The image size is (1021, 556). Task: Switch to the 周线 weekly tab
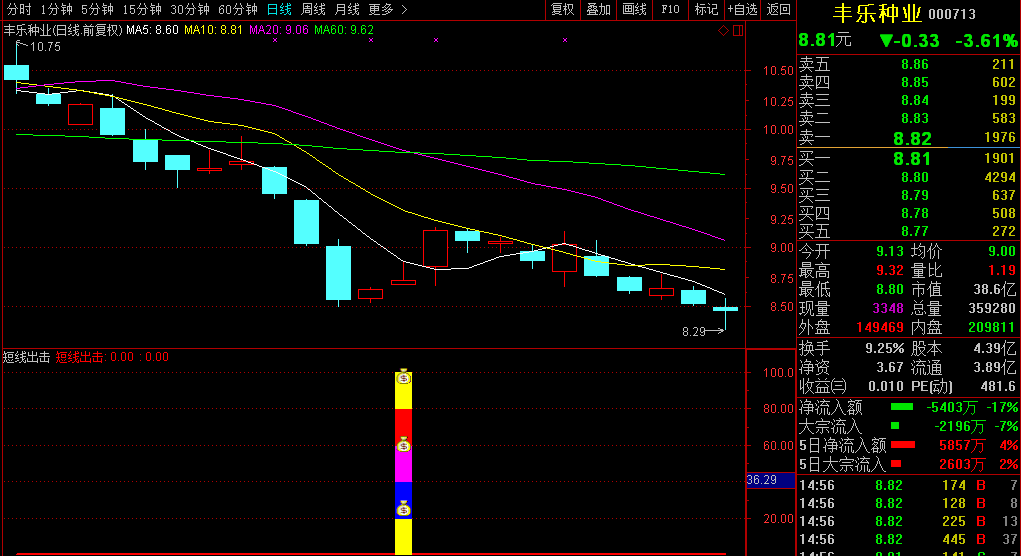[313, 9]
